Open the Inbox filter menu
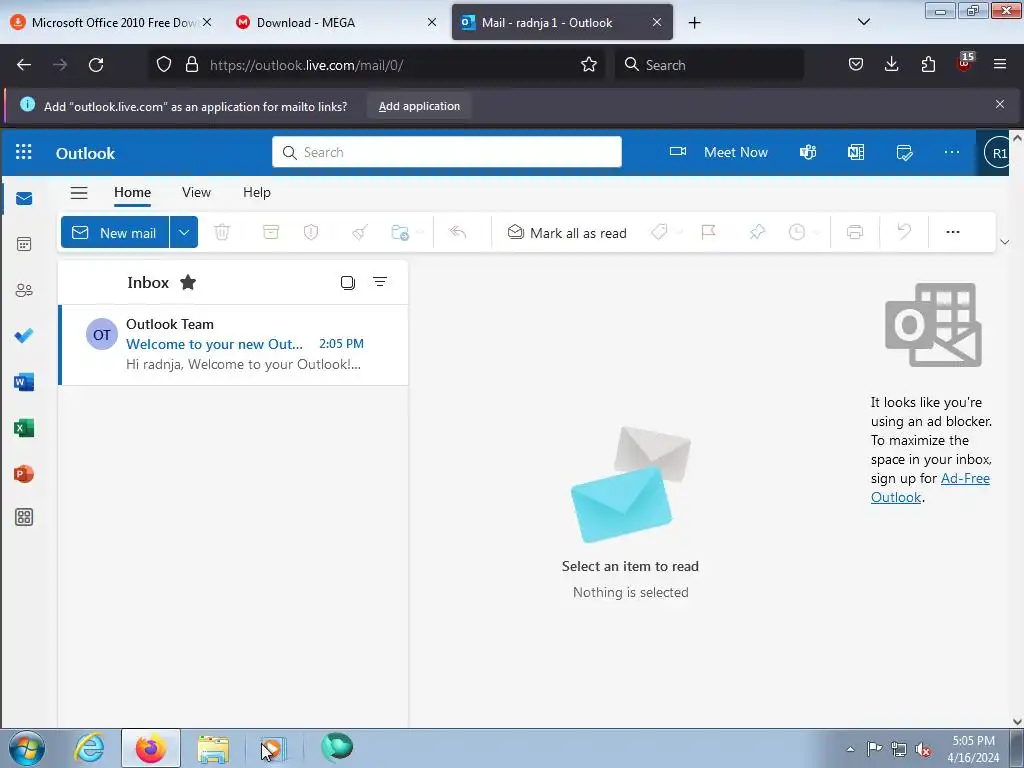The image size is (1024, 768). coord(380,282)
